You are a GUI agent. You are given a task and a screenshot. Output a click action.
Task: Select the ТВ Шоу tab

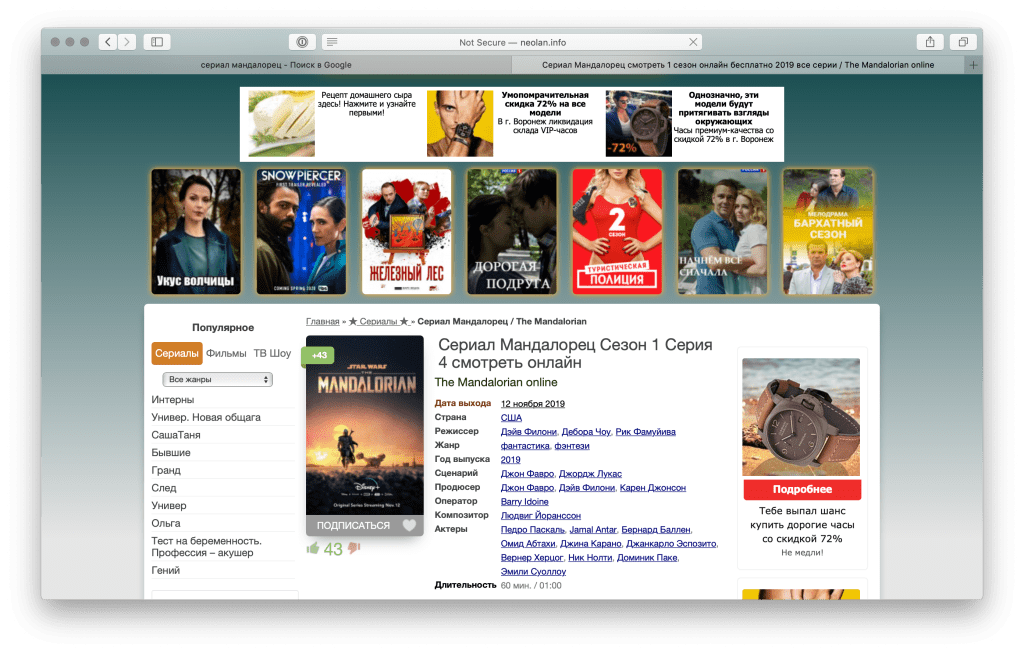point(272,353)
